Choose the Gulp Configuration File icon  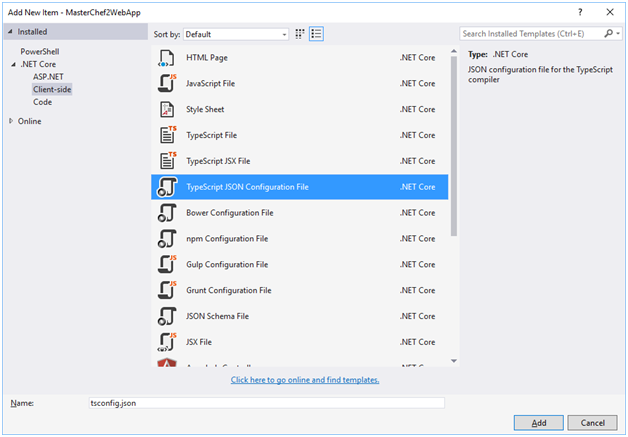click(x=167, y=264)
